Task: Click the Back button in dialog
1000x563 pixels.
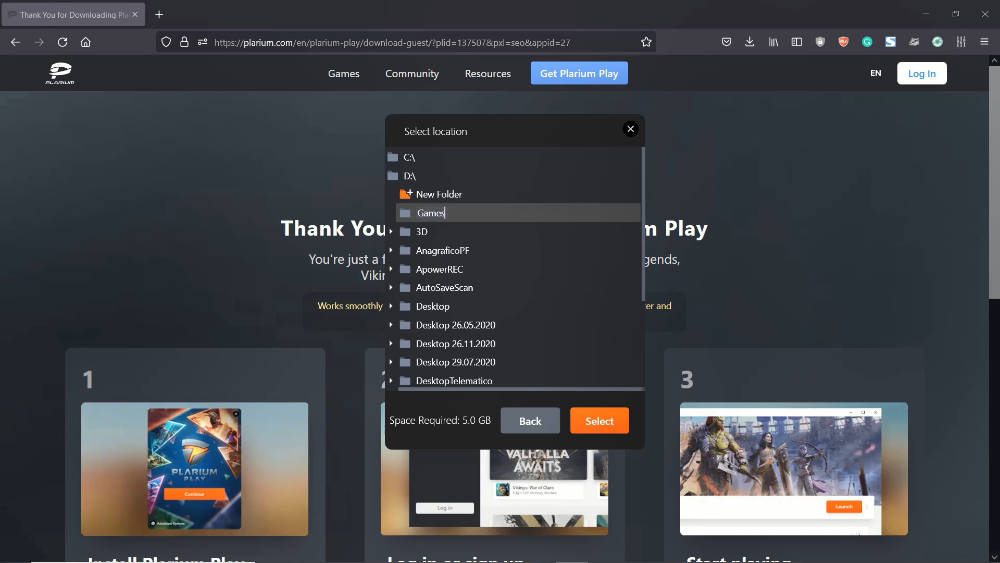Action: click(530, 421)
